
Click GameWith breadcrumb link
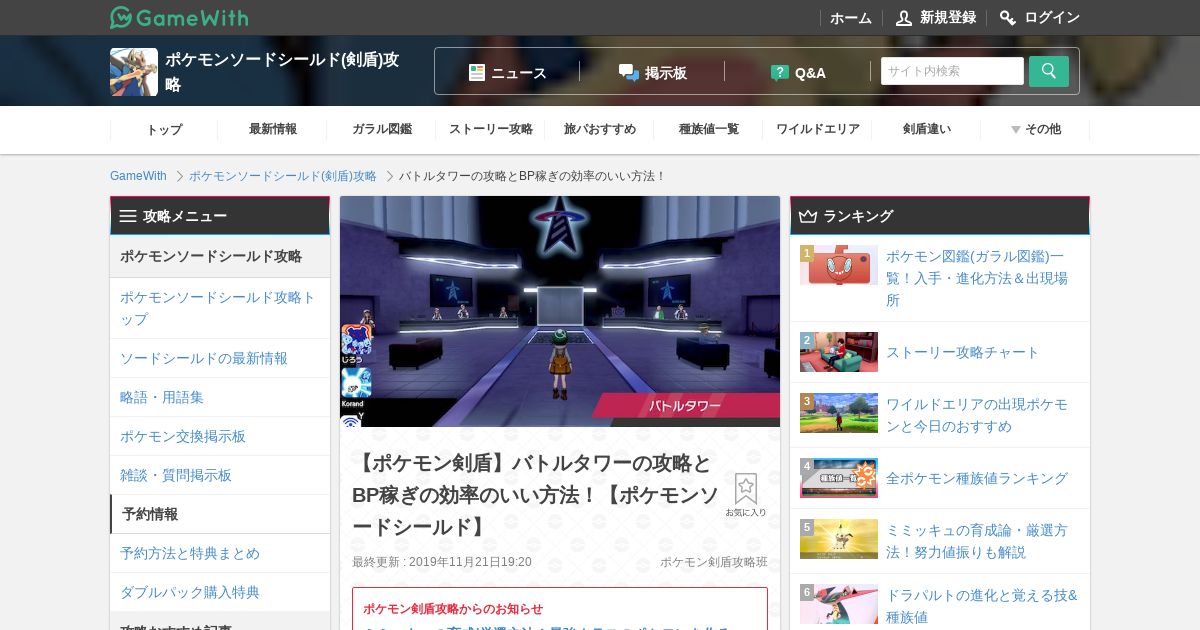[x=138, y=176]
